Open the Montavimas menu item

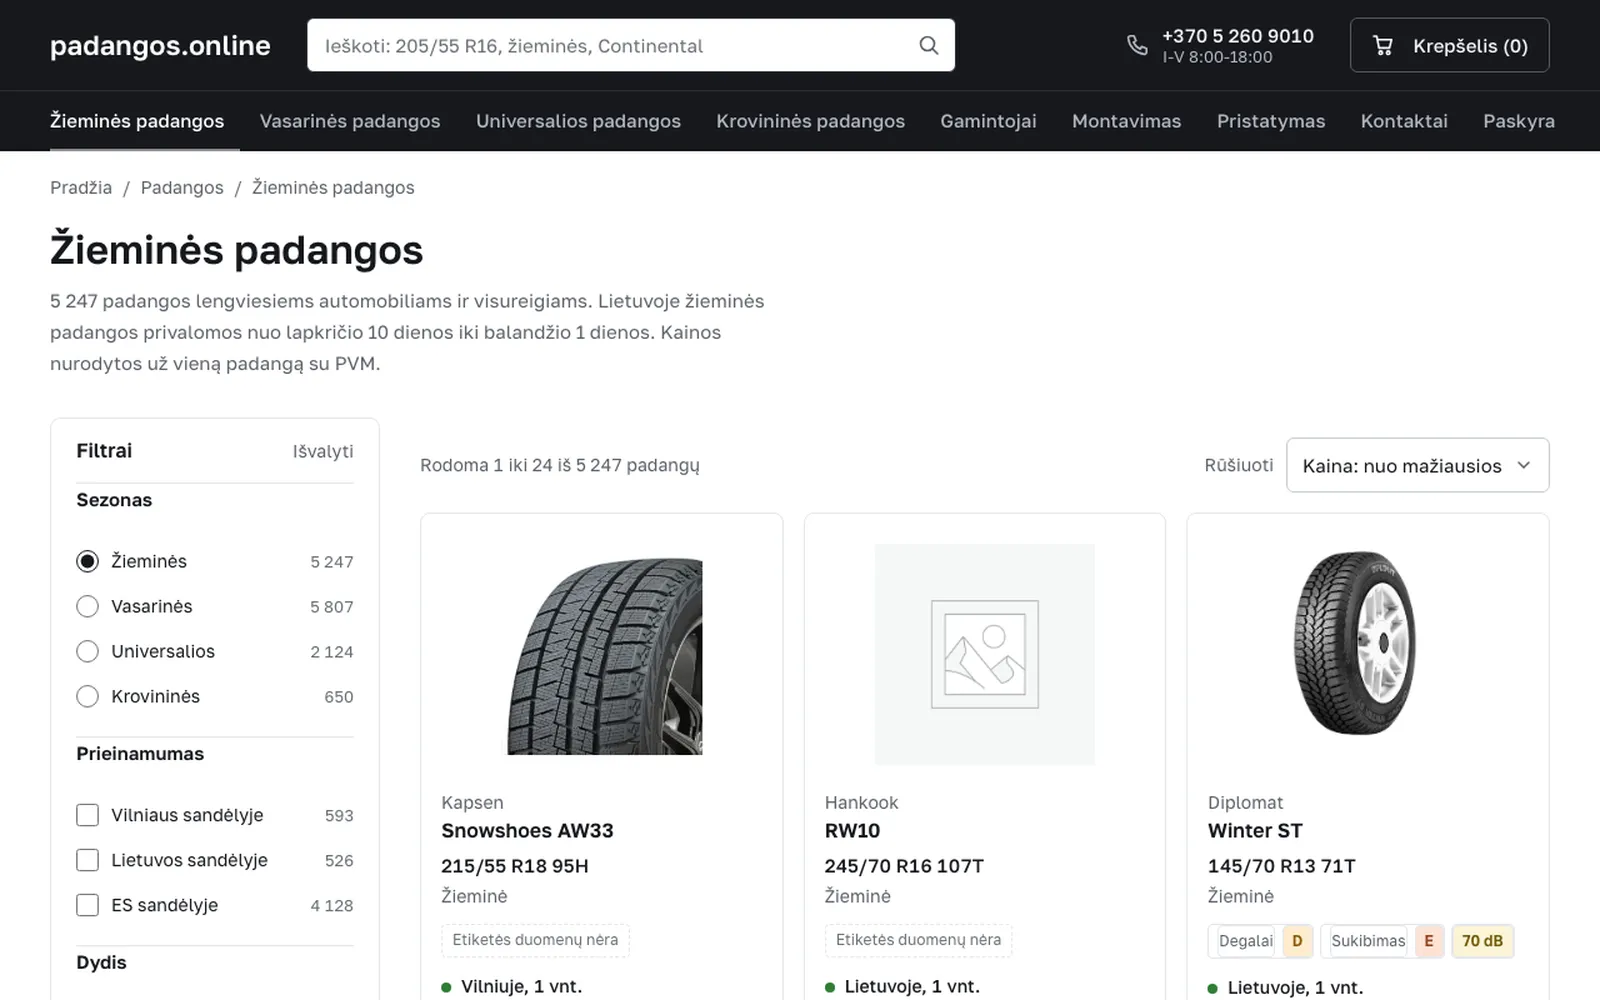[x=1126, y=121]
